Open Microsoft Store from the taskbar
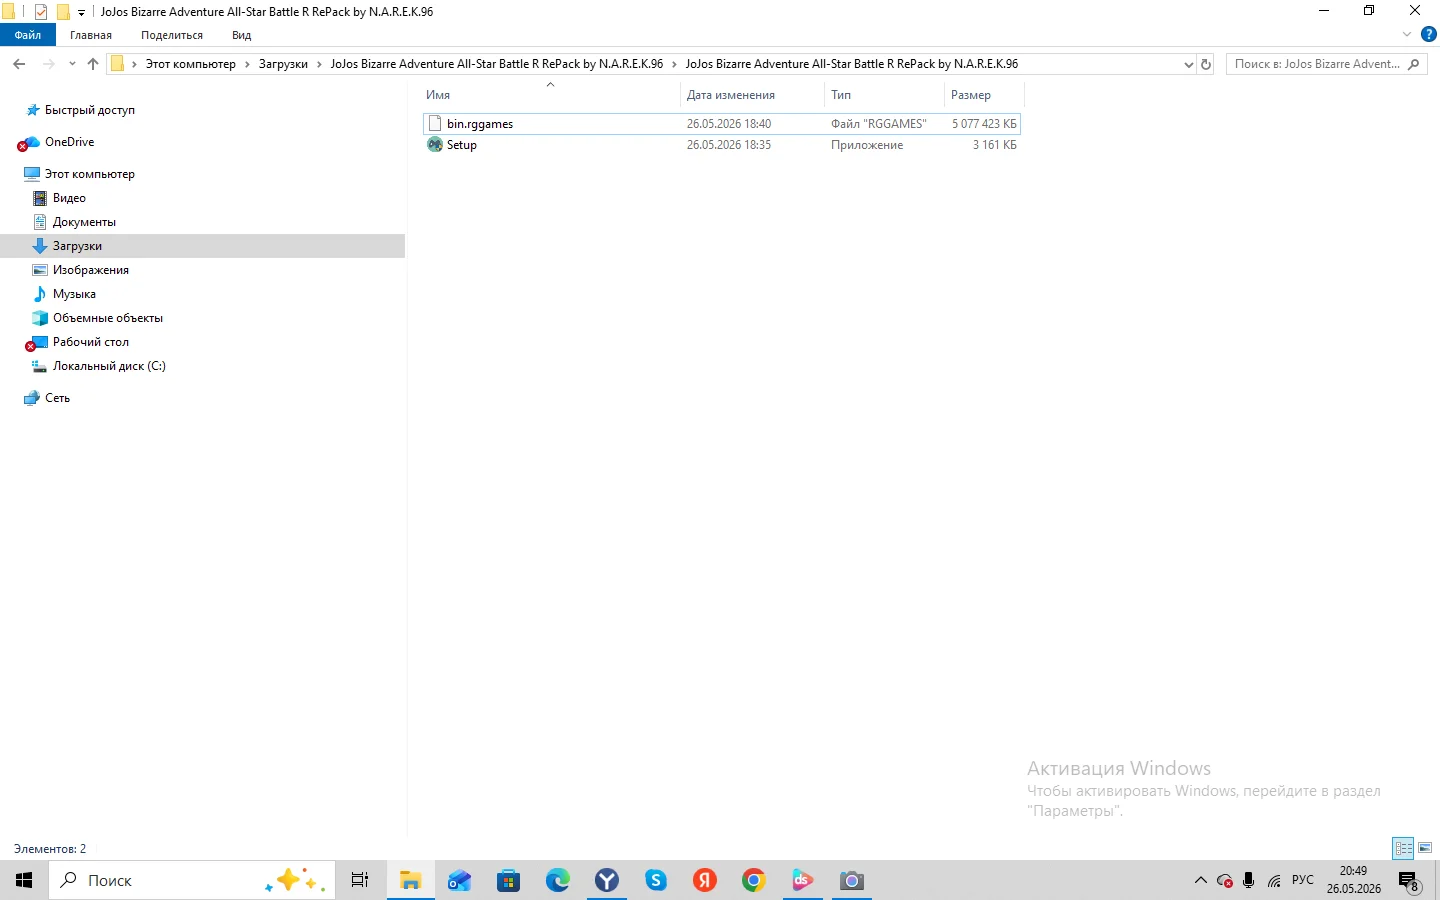This screenshot has width=1440, height=900. (x=508, y=880)
